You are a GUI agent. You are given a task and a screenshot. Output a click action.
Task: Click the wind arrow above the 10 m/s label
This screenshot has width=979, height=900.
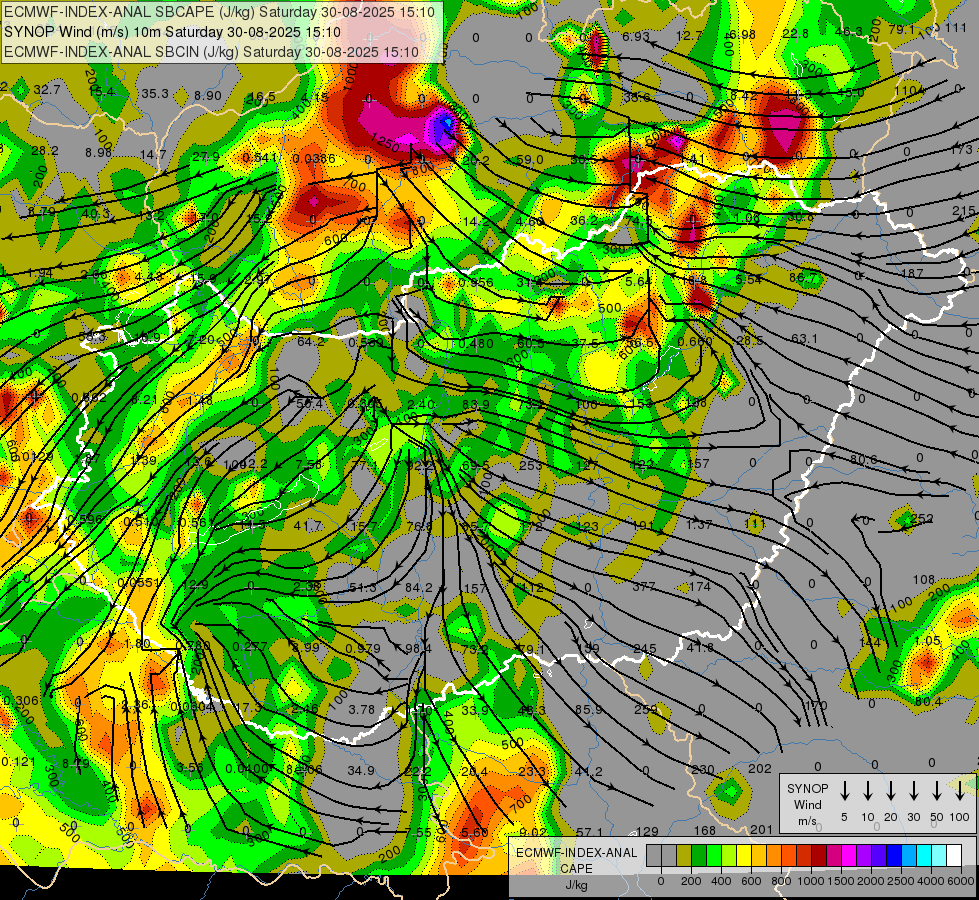867,791
